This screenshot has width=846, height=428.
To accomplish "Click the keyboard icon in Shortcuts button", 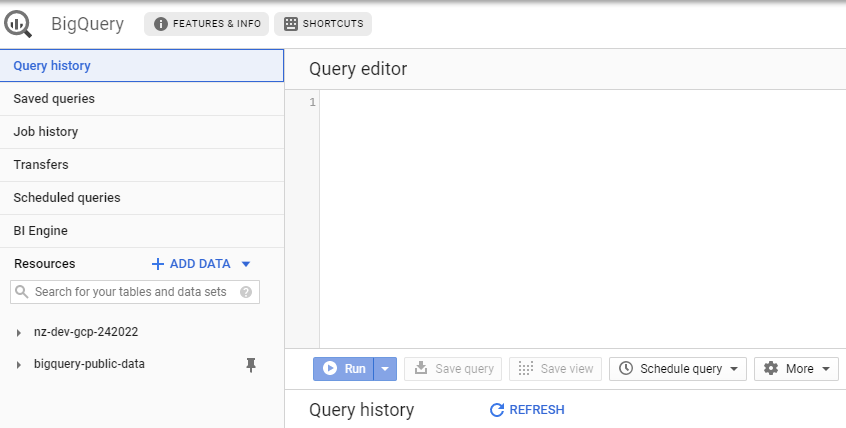I will pos(290,24).
